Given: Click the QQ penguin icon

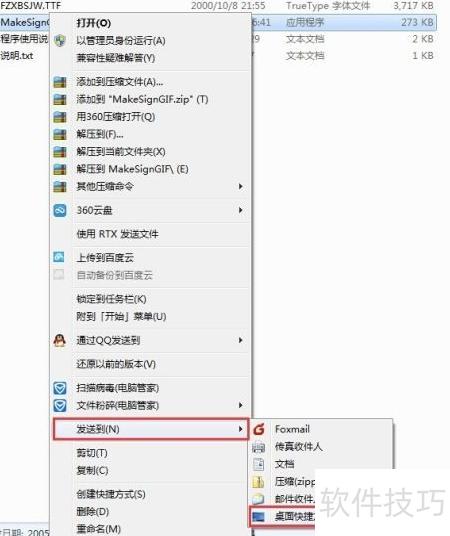Looking at the screenshot, I should [x=59, y=340].
